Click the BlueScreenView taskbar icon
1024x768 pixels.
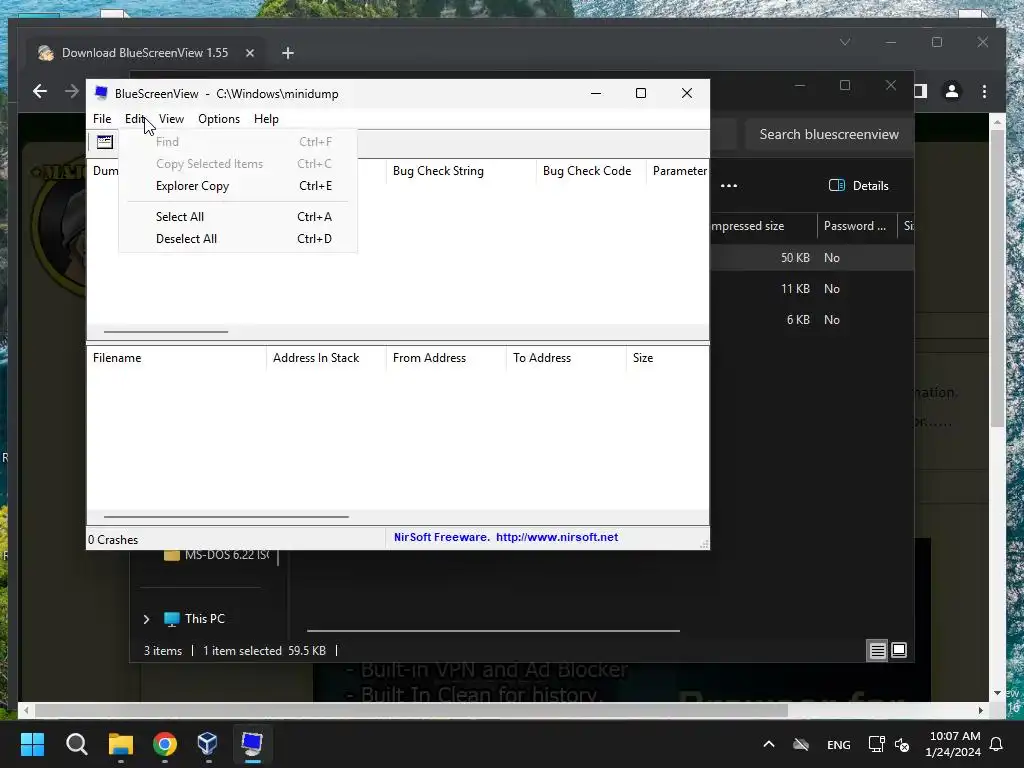tap(252, 744)
